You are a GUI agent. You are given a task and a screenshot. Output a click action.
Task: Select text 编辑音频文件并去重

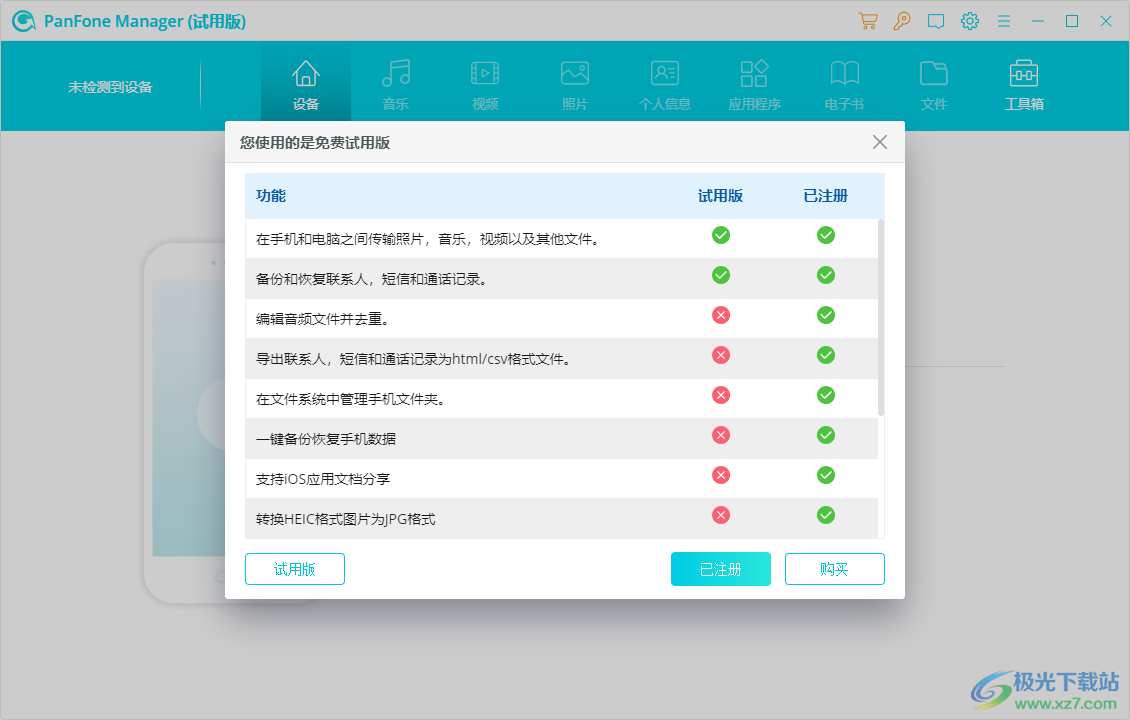coord(323,319)
